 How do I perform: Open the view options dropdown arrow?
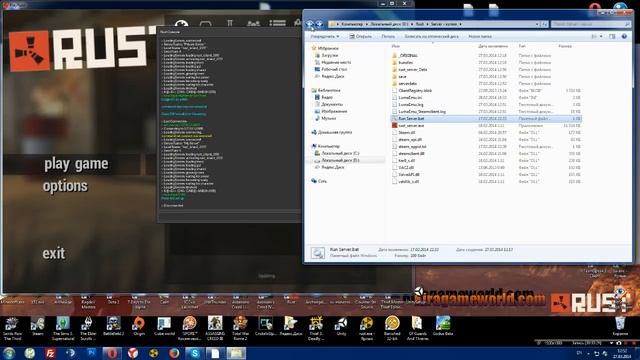coord(601,36)
